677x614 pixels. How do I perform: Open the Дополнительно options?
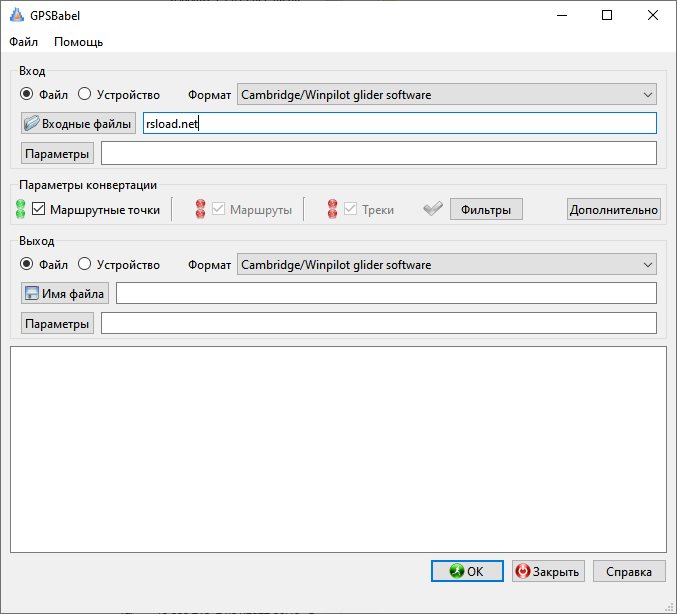point(614,209)
